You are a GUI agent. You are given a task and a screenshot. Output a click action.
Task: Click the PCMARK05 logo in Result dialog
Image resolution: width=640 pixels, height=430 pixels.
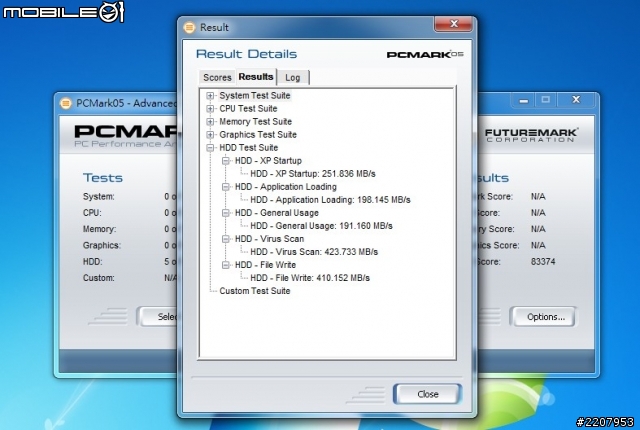pyautogui.click(x=425, y=54)
